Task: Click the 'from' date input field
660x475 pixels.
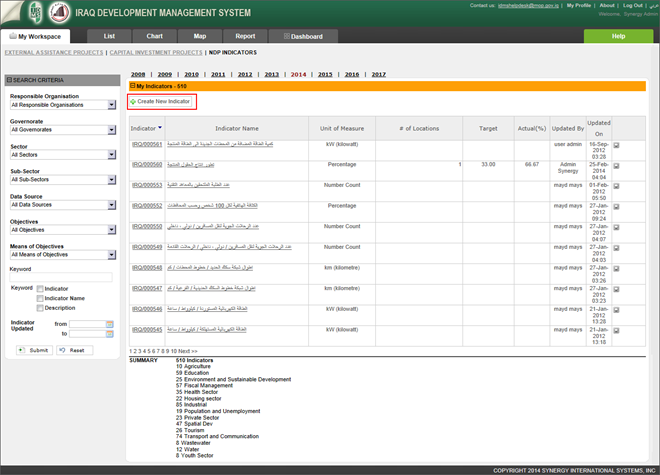Action: (x=87, y=324)
